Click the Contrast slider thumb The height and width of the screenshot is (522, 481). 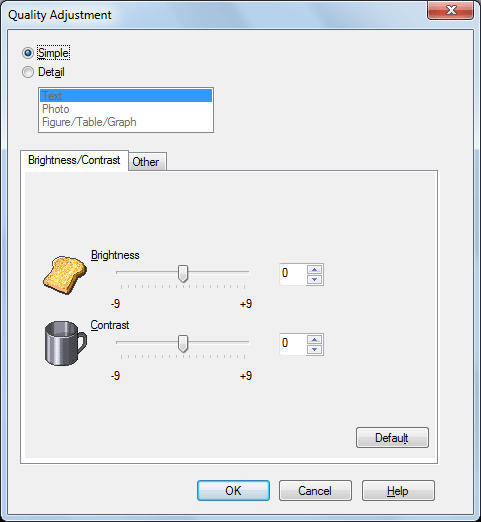click(183, 344)
